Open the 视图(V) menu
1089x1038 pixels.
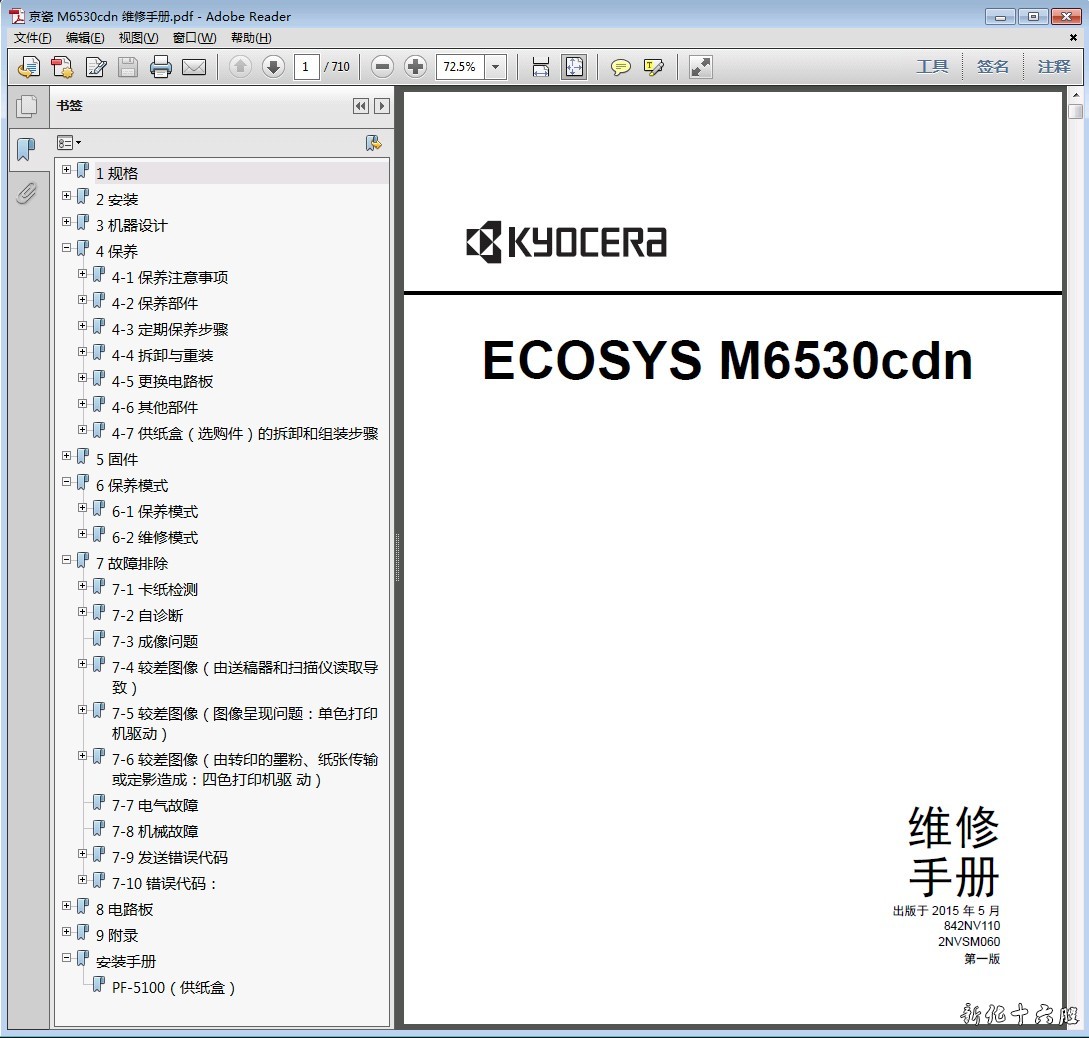pyautogui.click(x=138, y=38)
